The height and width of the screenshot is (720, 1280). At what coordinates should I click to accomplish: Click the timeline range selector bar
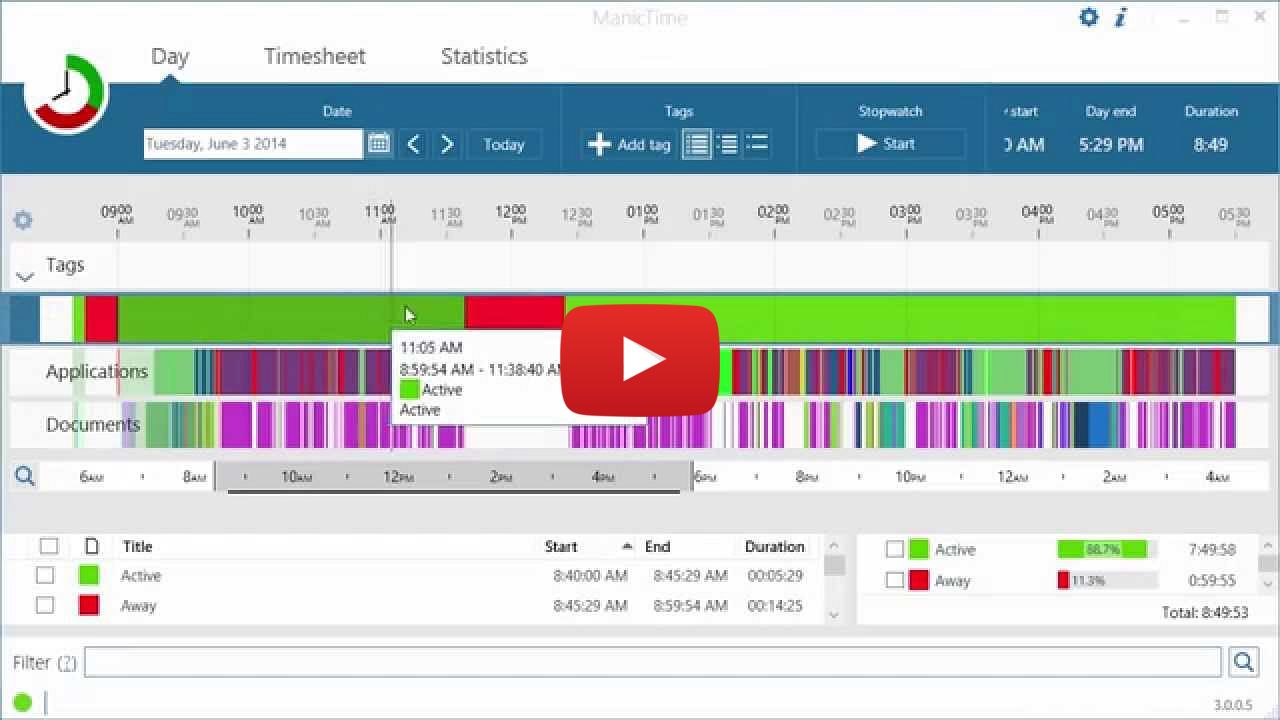[453, 476]
